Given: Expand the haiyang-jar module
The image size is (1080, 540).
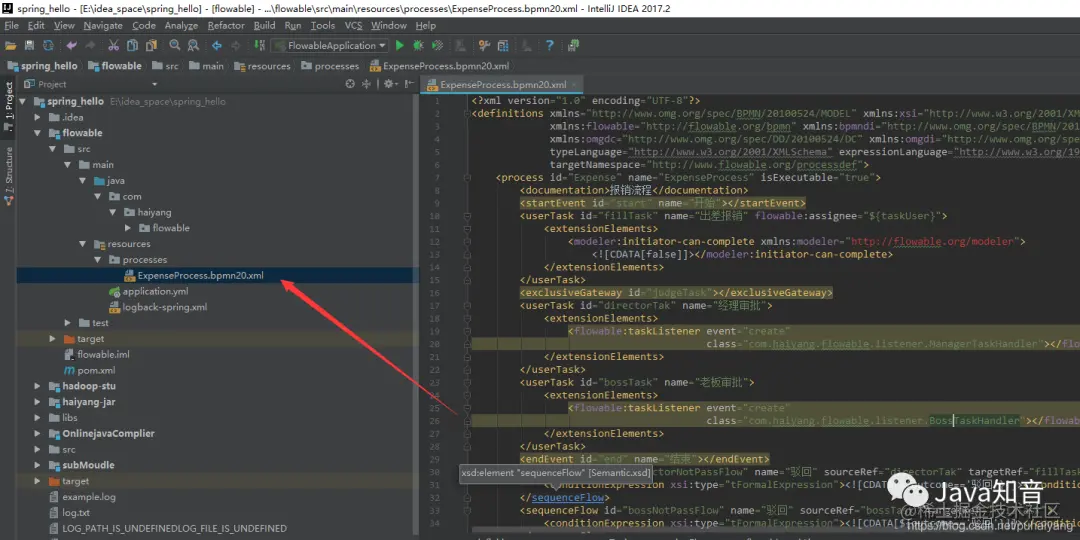Looking at the screenshot, I should click(x=37, y=402).
